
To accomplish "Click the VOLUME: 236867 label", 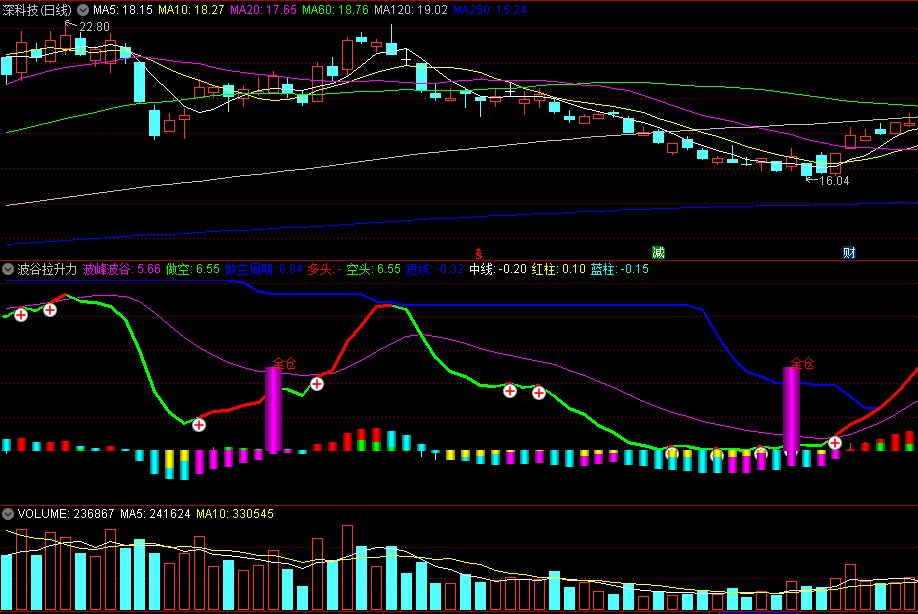I will pos(66,514).
